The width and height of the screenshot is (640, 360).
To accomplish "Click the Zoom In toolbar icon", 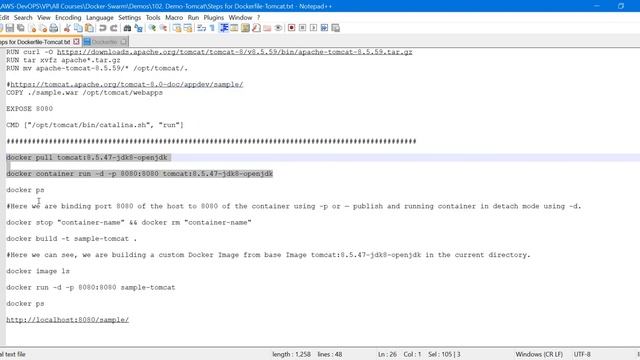I will [x=152, y=28].
